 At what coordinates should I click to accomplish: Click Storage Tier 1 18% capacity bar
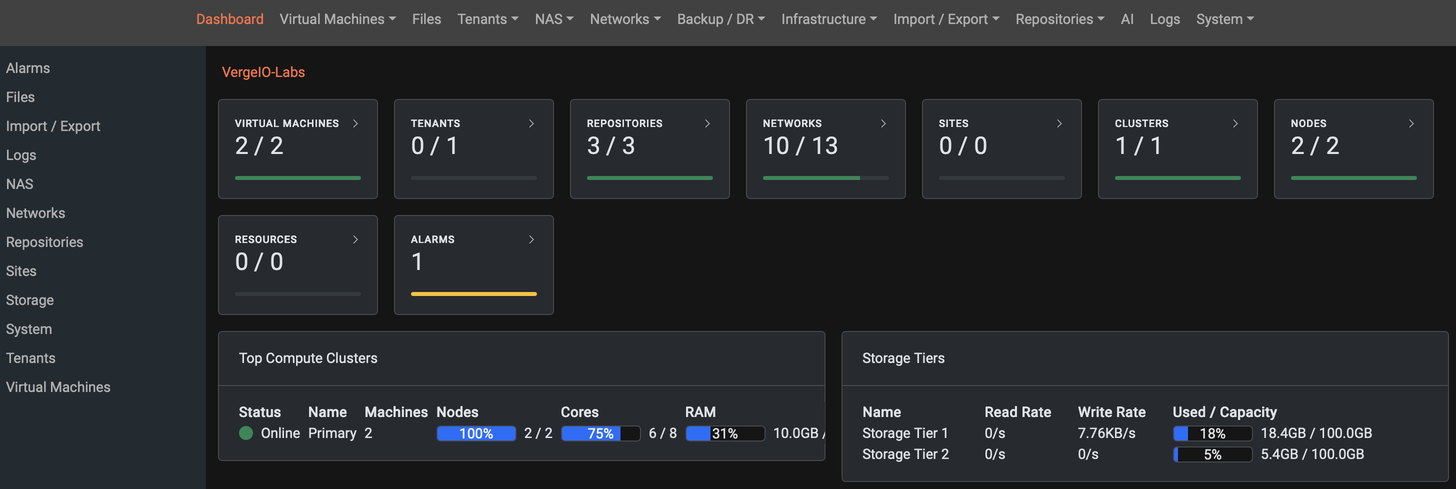click(1212, 433)
